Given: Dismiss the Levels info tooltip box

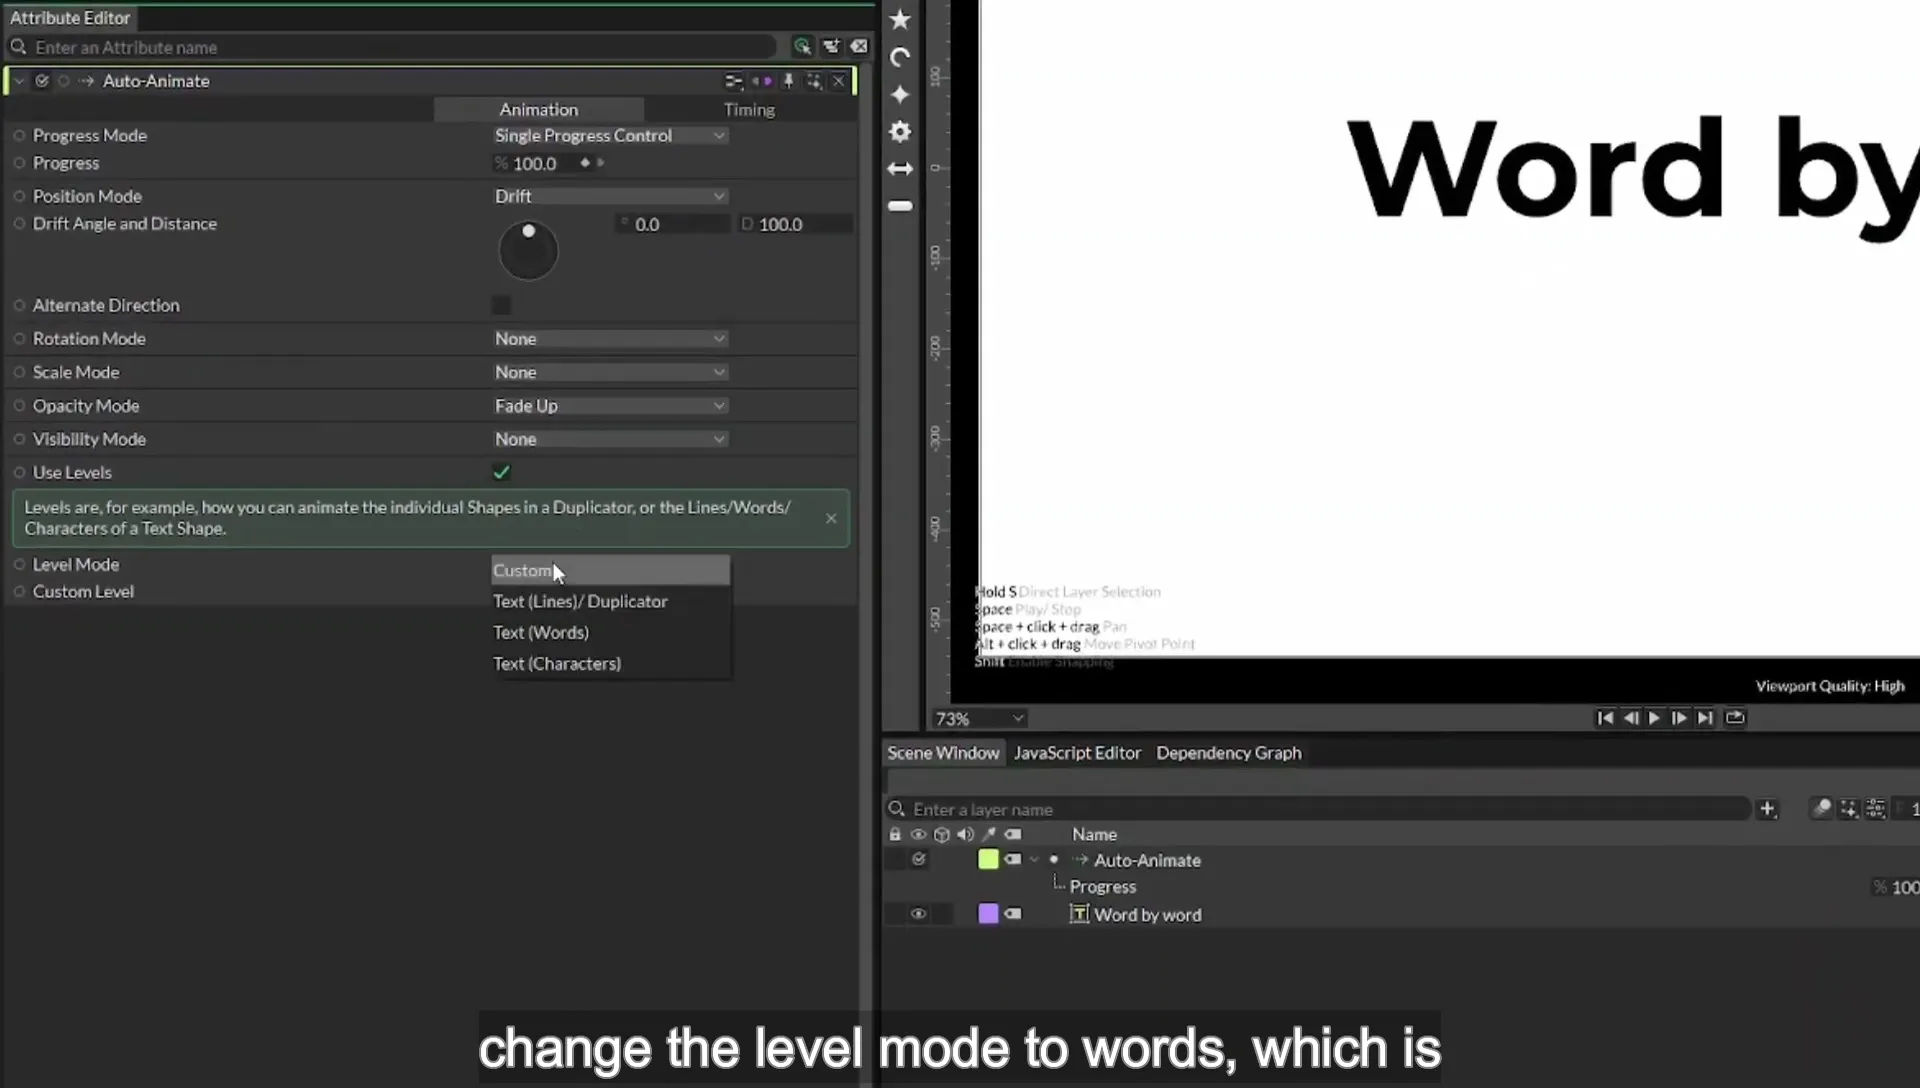Looking at the screenshot, I should 831,518.
